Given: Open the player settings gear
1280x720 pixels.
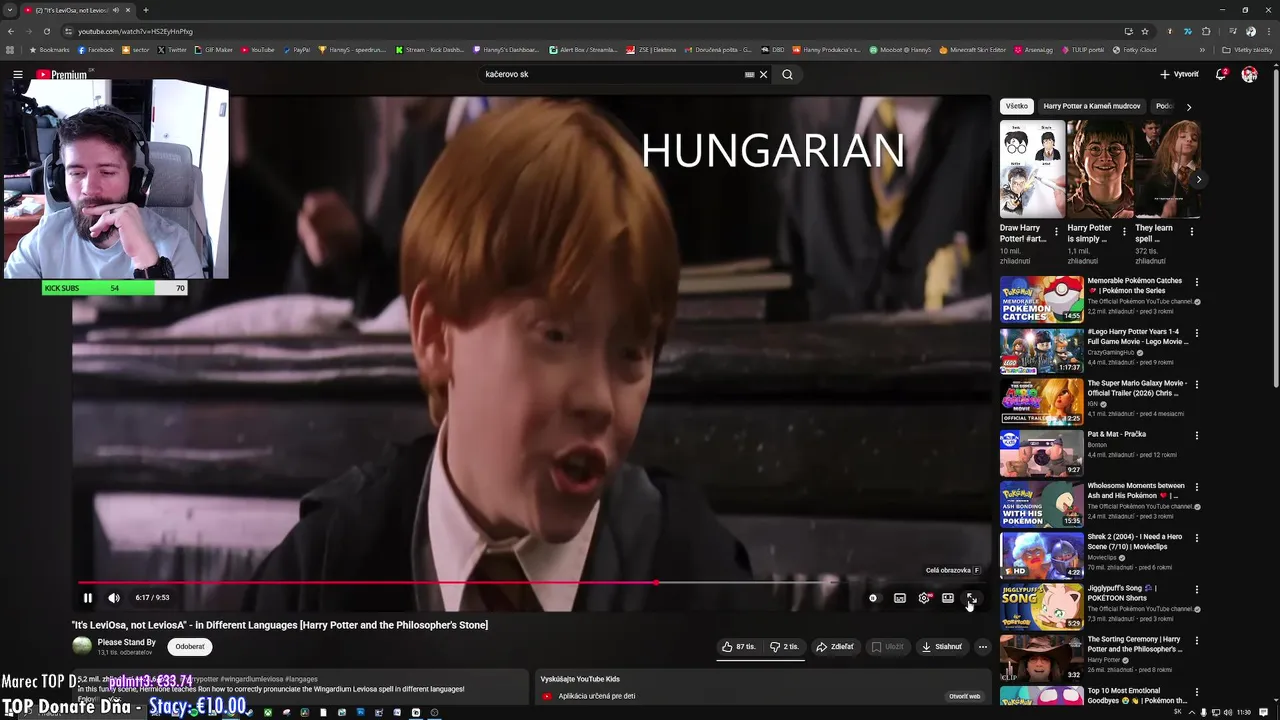Looking at the screenshot, I should click(x=924, y=598).
